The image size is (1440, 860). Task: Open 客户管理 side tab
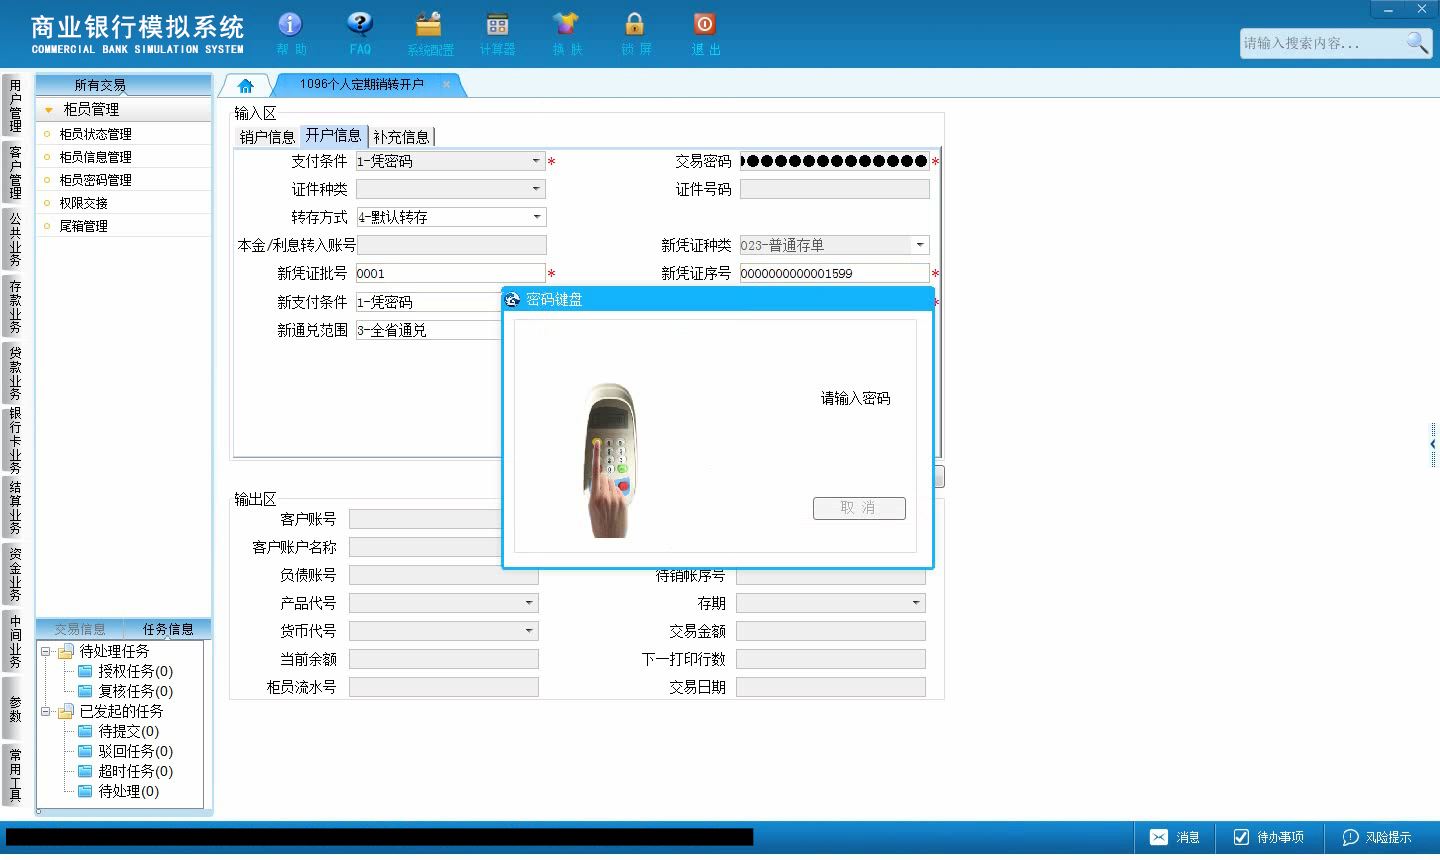[x=15, y=172]
